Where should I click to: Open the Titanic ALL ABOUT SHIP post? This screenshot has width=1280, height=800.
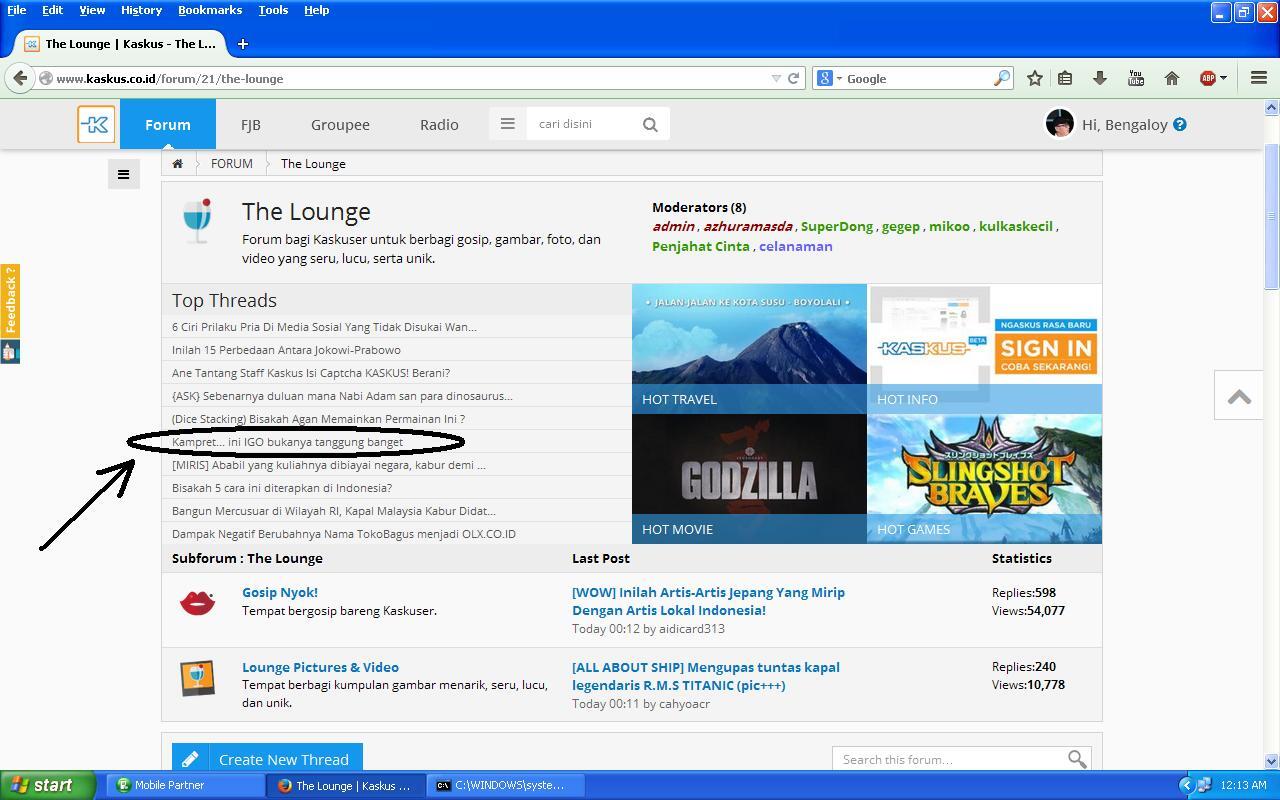(x=706, y=676)
